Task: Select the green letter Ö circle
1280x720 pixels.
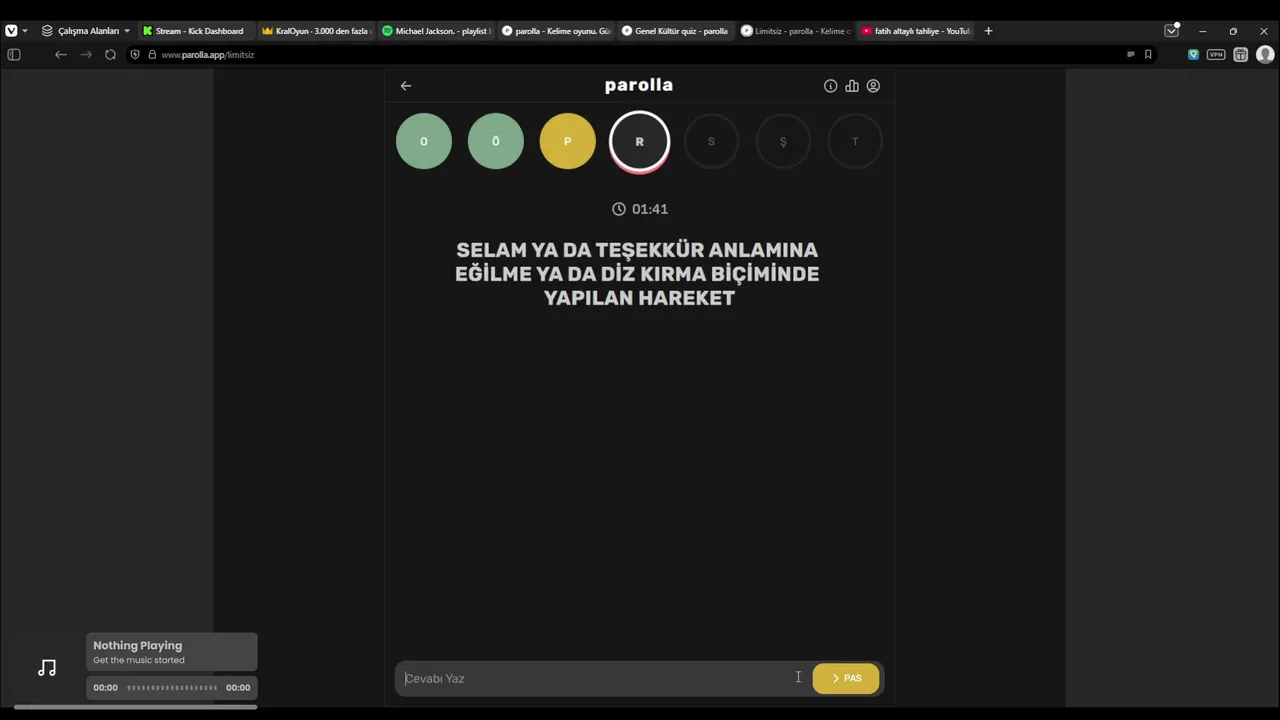Action: tap(496, 141)
